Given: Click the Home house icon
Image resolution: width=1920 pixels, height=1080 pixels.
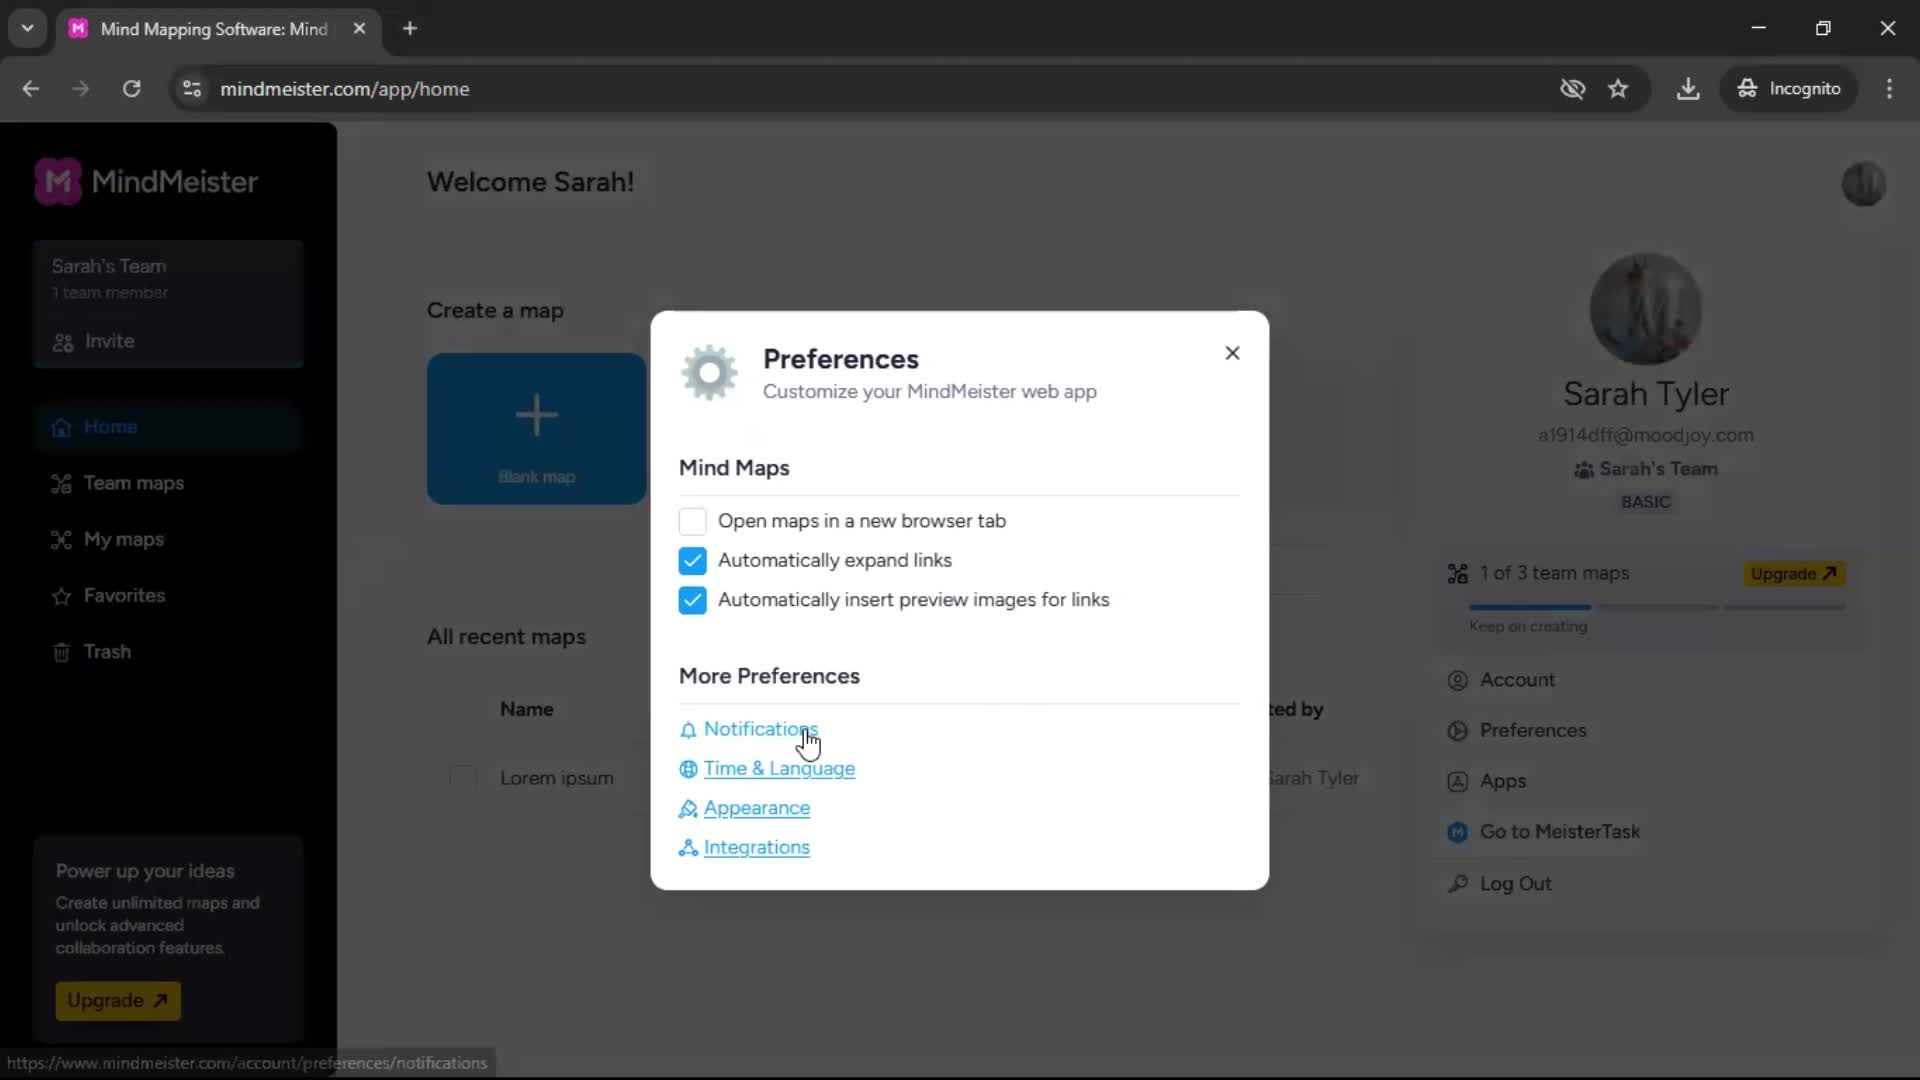Looking at the screenshot, I should tap(61, 427).
